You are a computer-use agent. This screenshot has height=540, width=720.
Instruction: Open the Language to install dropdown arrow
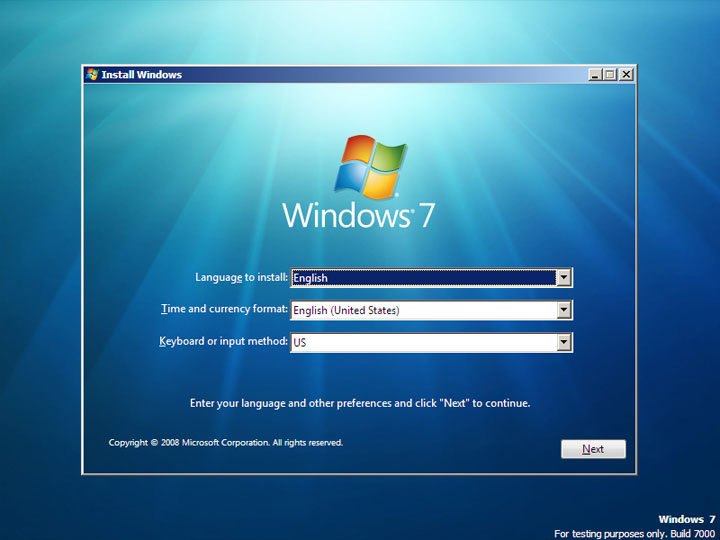(563, 278)
